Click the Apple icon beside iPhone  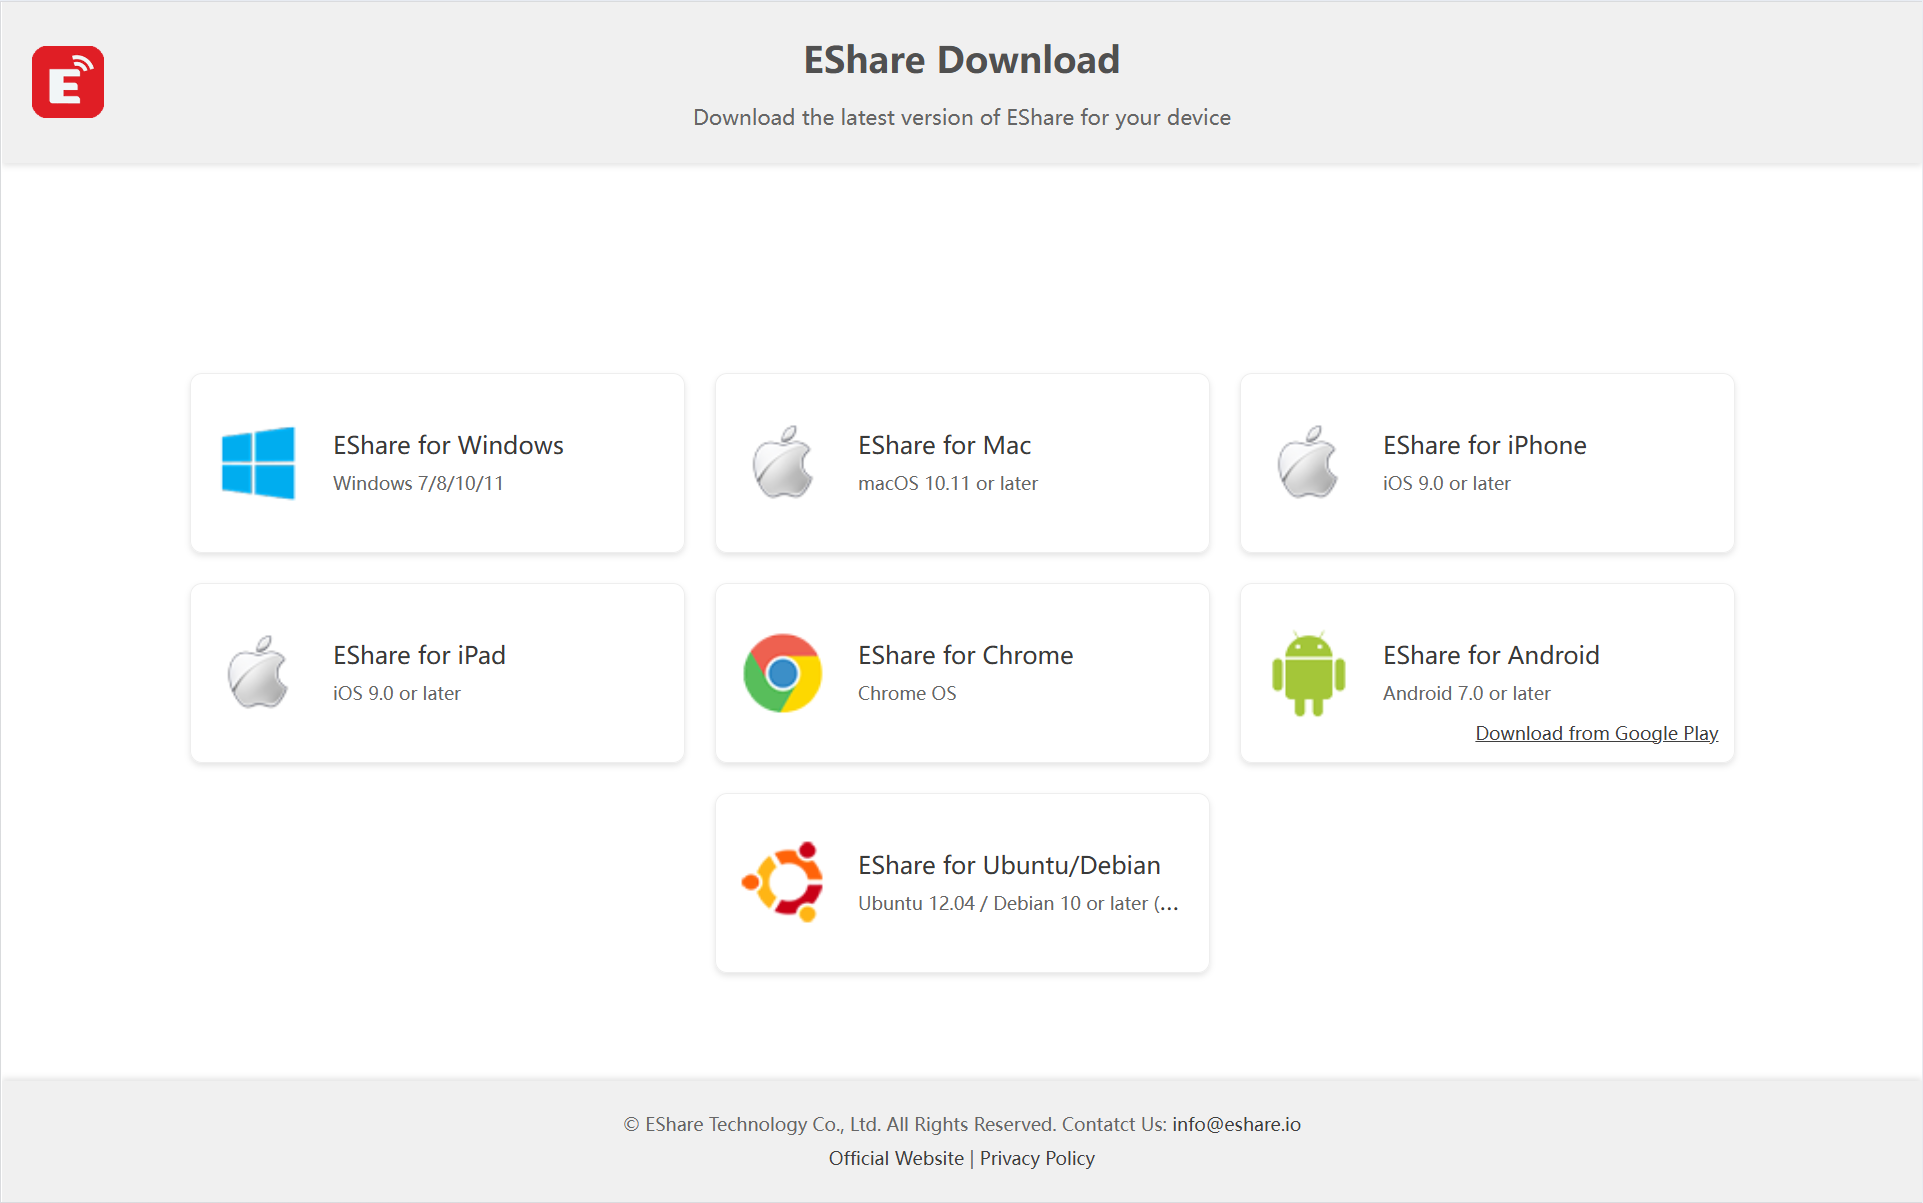point(1308,463)
